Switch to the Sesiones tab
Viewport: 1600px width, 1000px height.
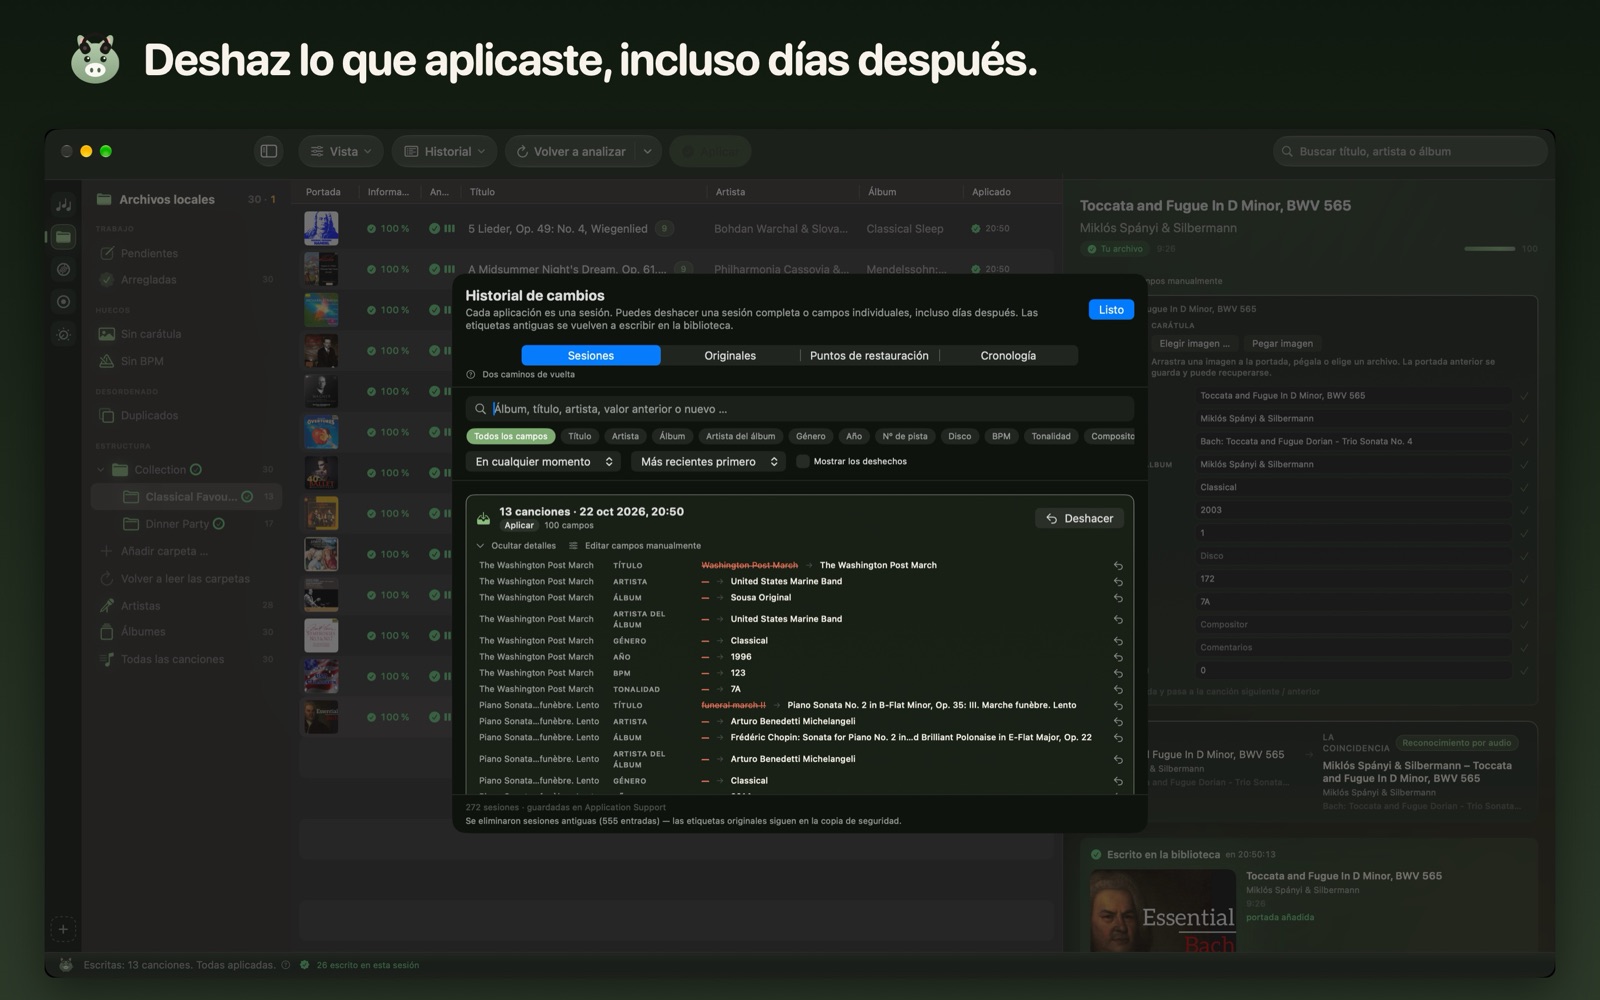pyautogui.click(x=591, y=356)
